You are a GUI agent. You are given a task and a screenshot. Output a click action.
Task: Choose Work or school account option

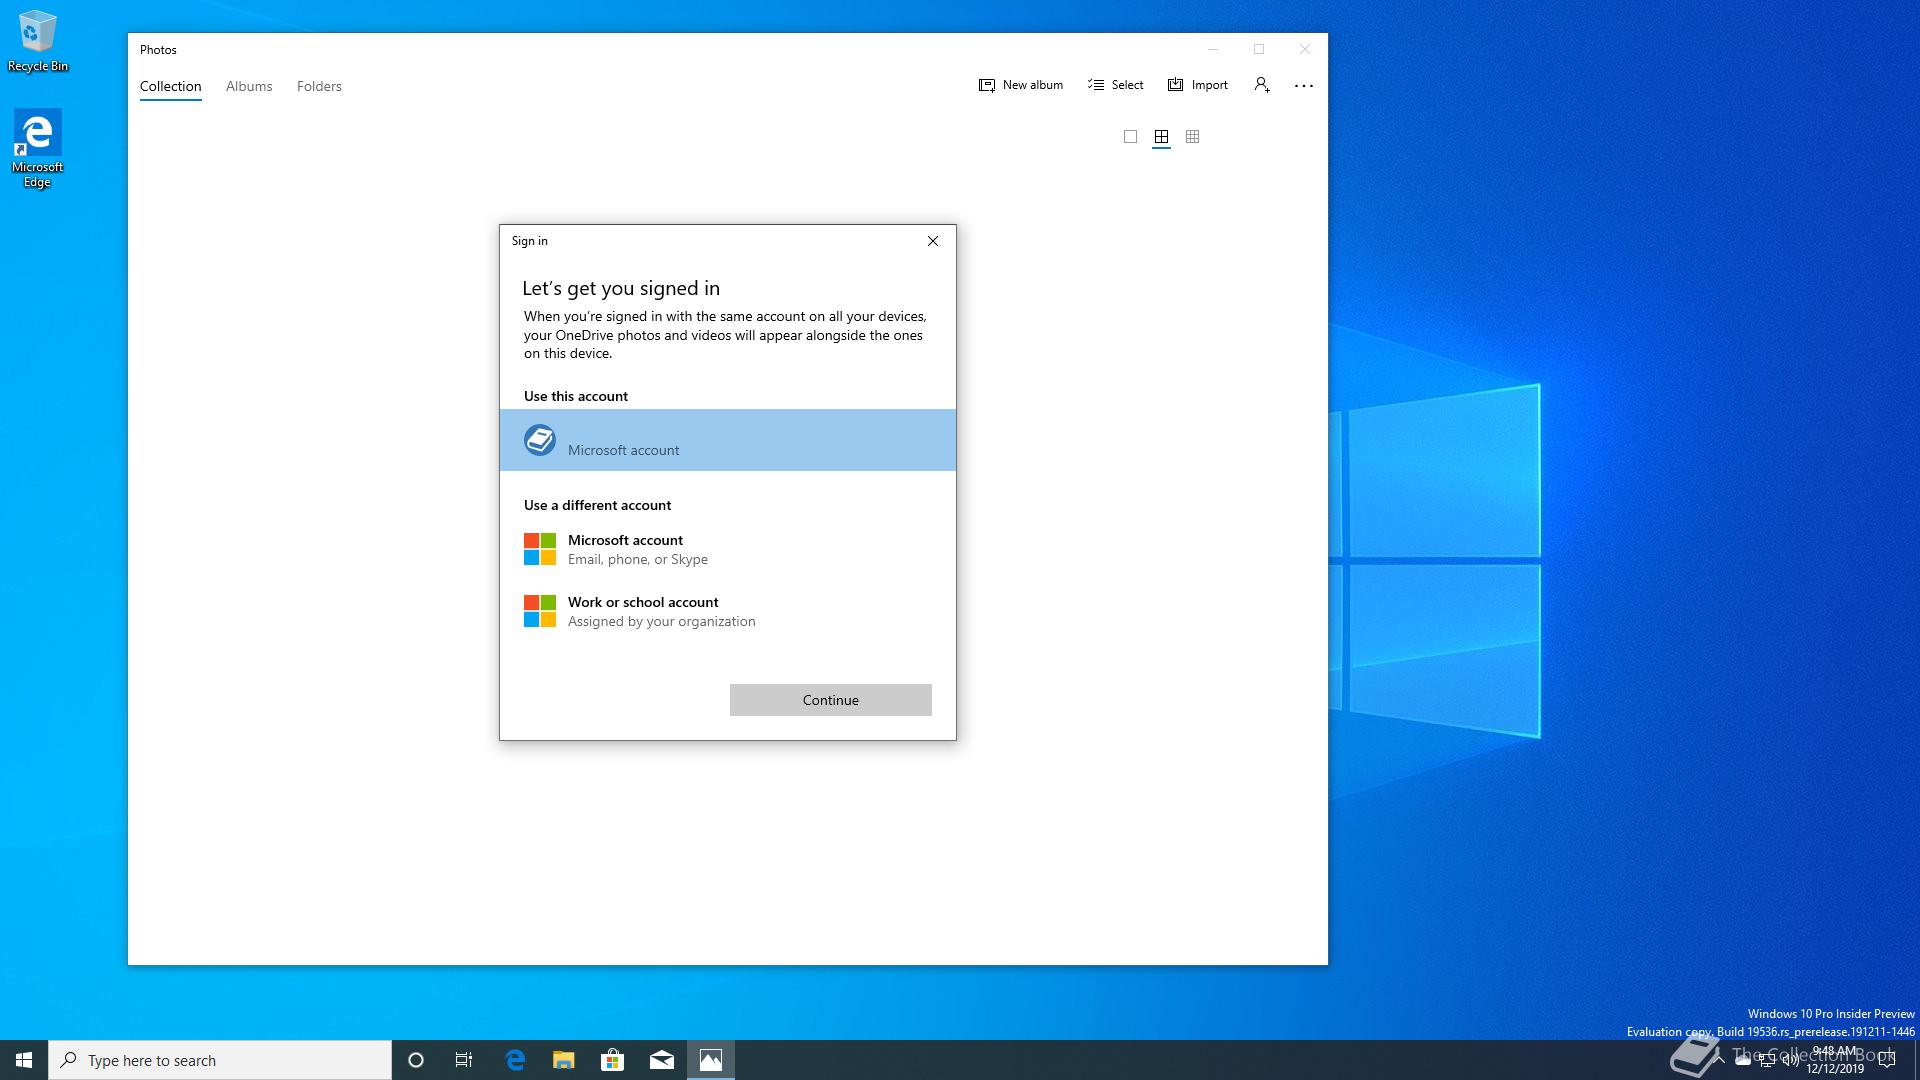(x=660, y=611)
